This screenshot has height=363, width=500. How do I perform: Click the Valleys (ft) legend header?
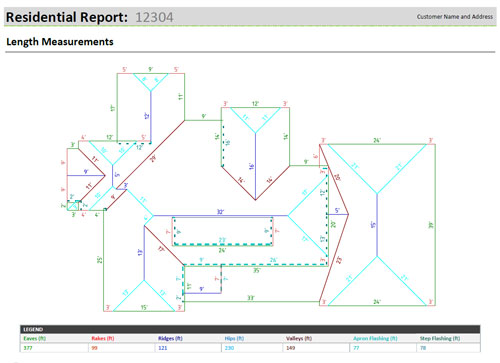pos(299,338)
